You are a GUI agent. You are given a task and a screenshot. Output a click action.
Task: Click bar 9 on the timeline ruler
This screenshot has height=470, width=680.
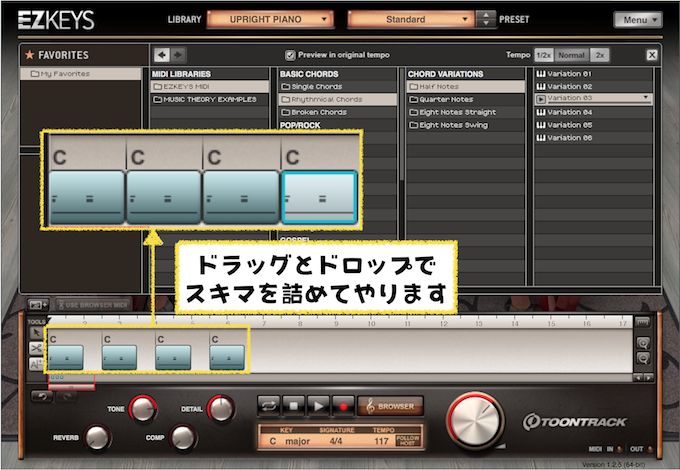(337, 323)
